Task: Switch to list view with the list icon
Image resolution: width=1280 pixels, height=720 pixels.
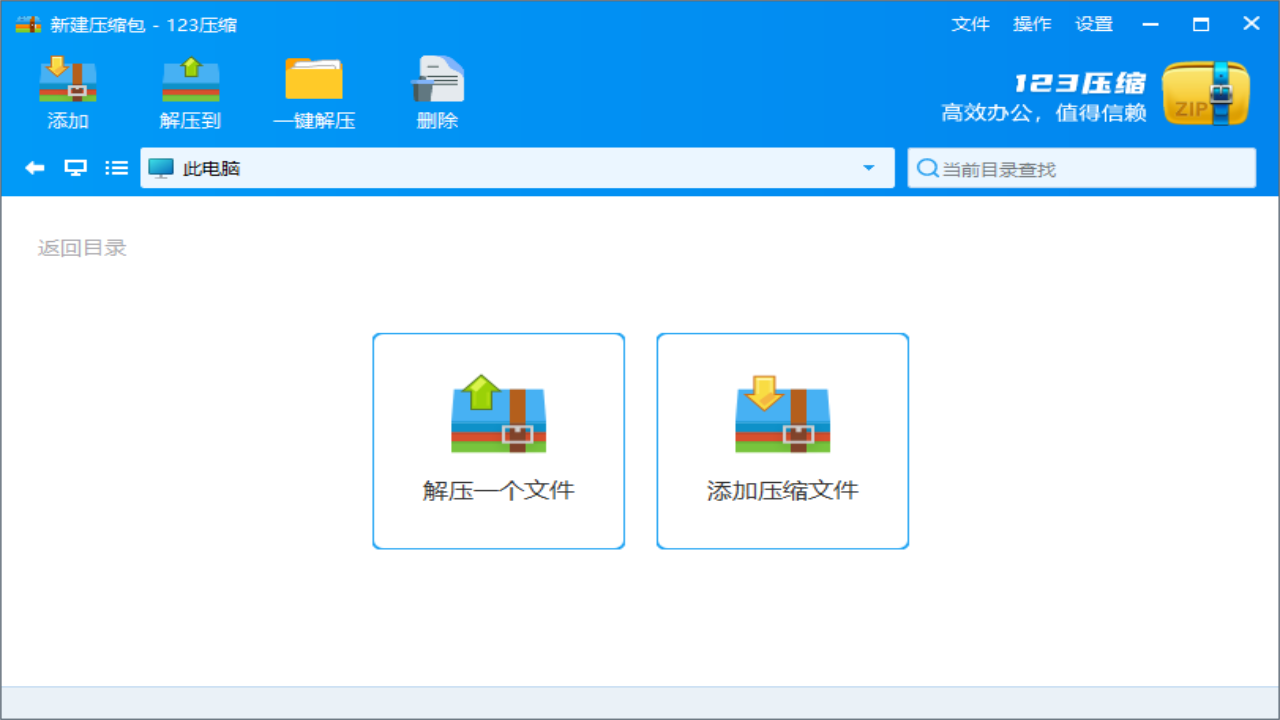Action: pyautogui.click(x=116, y=167)
